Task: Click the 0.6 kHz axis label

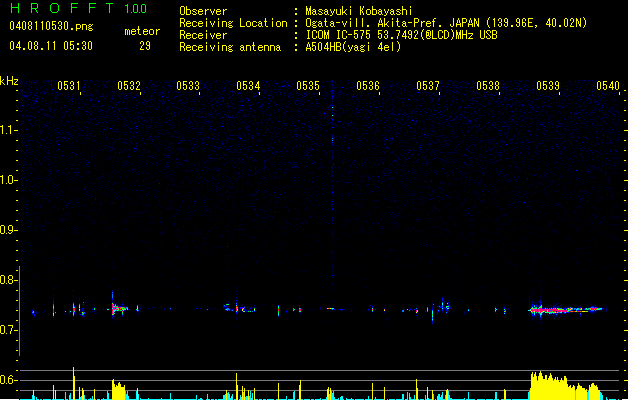Action: click(8, 380)
